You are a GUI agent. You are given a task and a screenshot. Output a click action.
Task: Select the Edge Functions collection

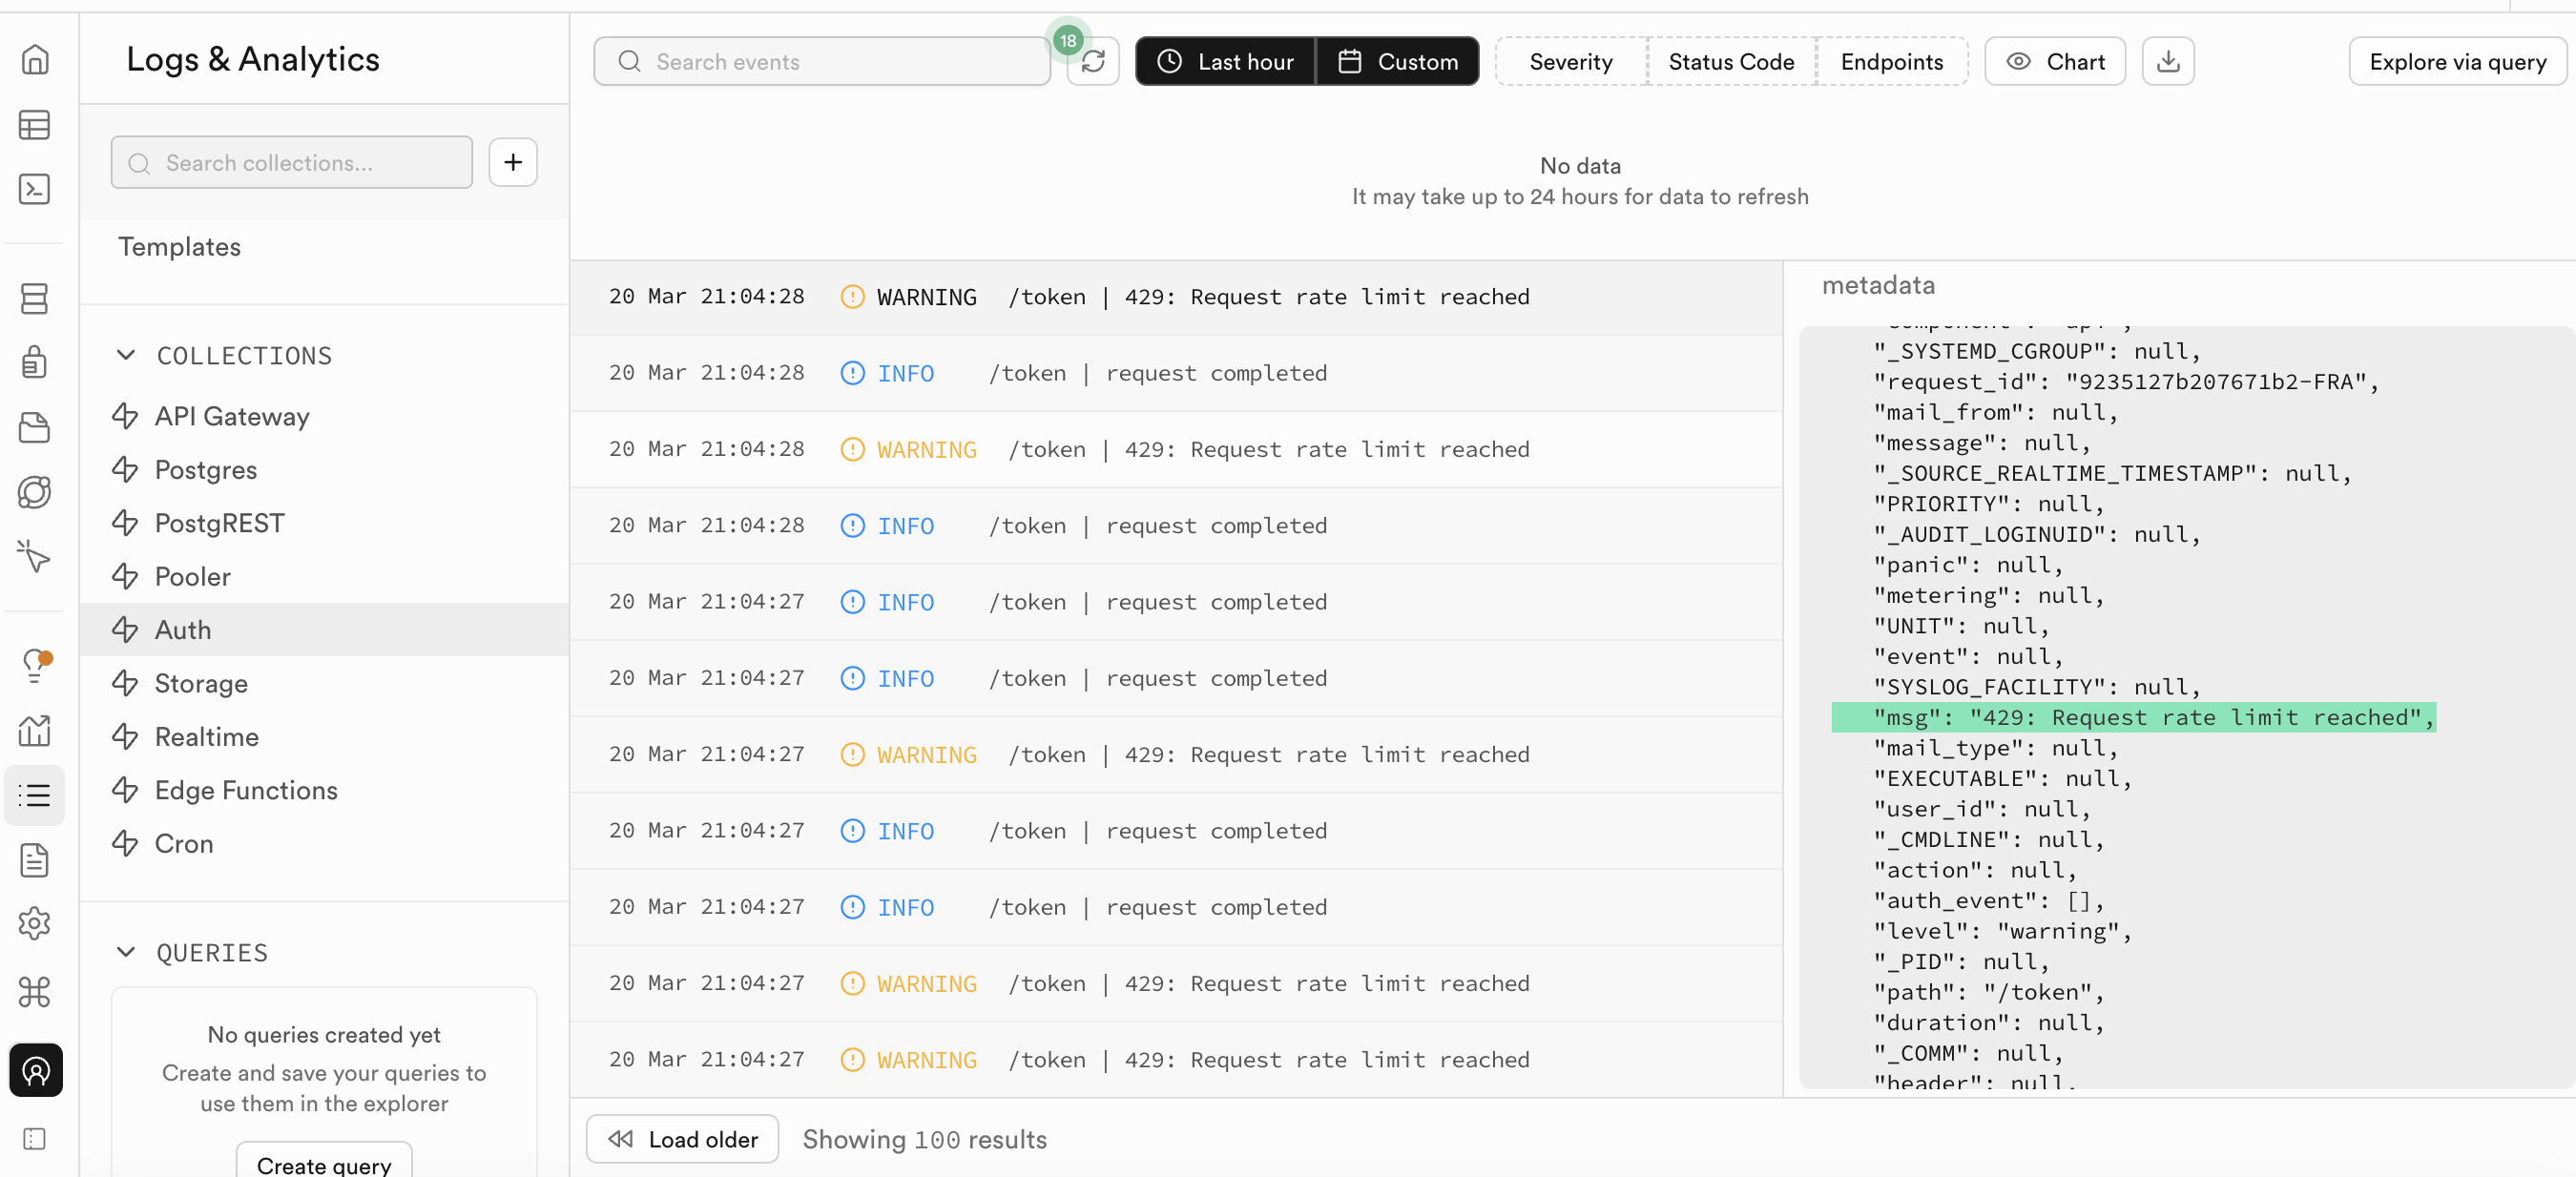point(246,790)
